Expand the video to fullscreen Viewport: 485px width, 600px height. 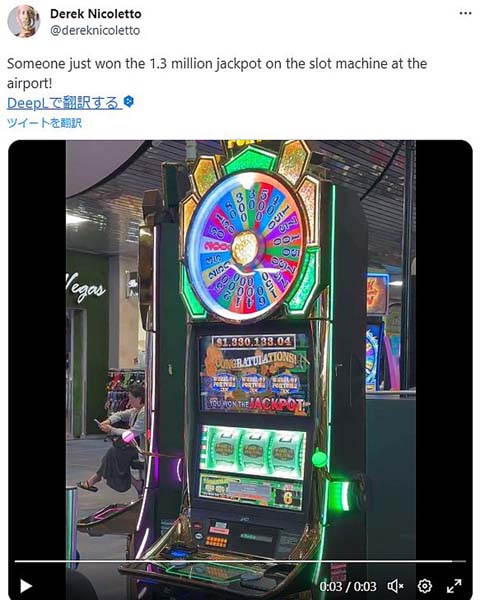(x=454, y=586)
